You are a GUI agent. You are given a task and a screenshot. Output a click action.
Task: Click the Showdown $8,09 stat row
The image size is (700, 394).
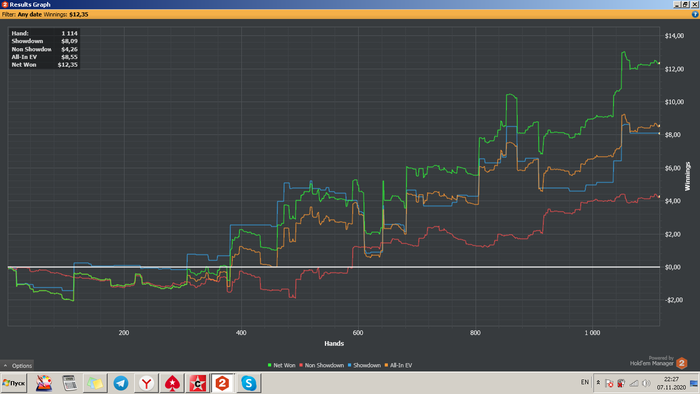(44, 41)
